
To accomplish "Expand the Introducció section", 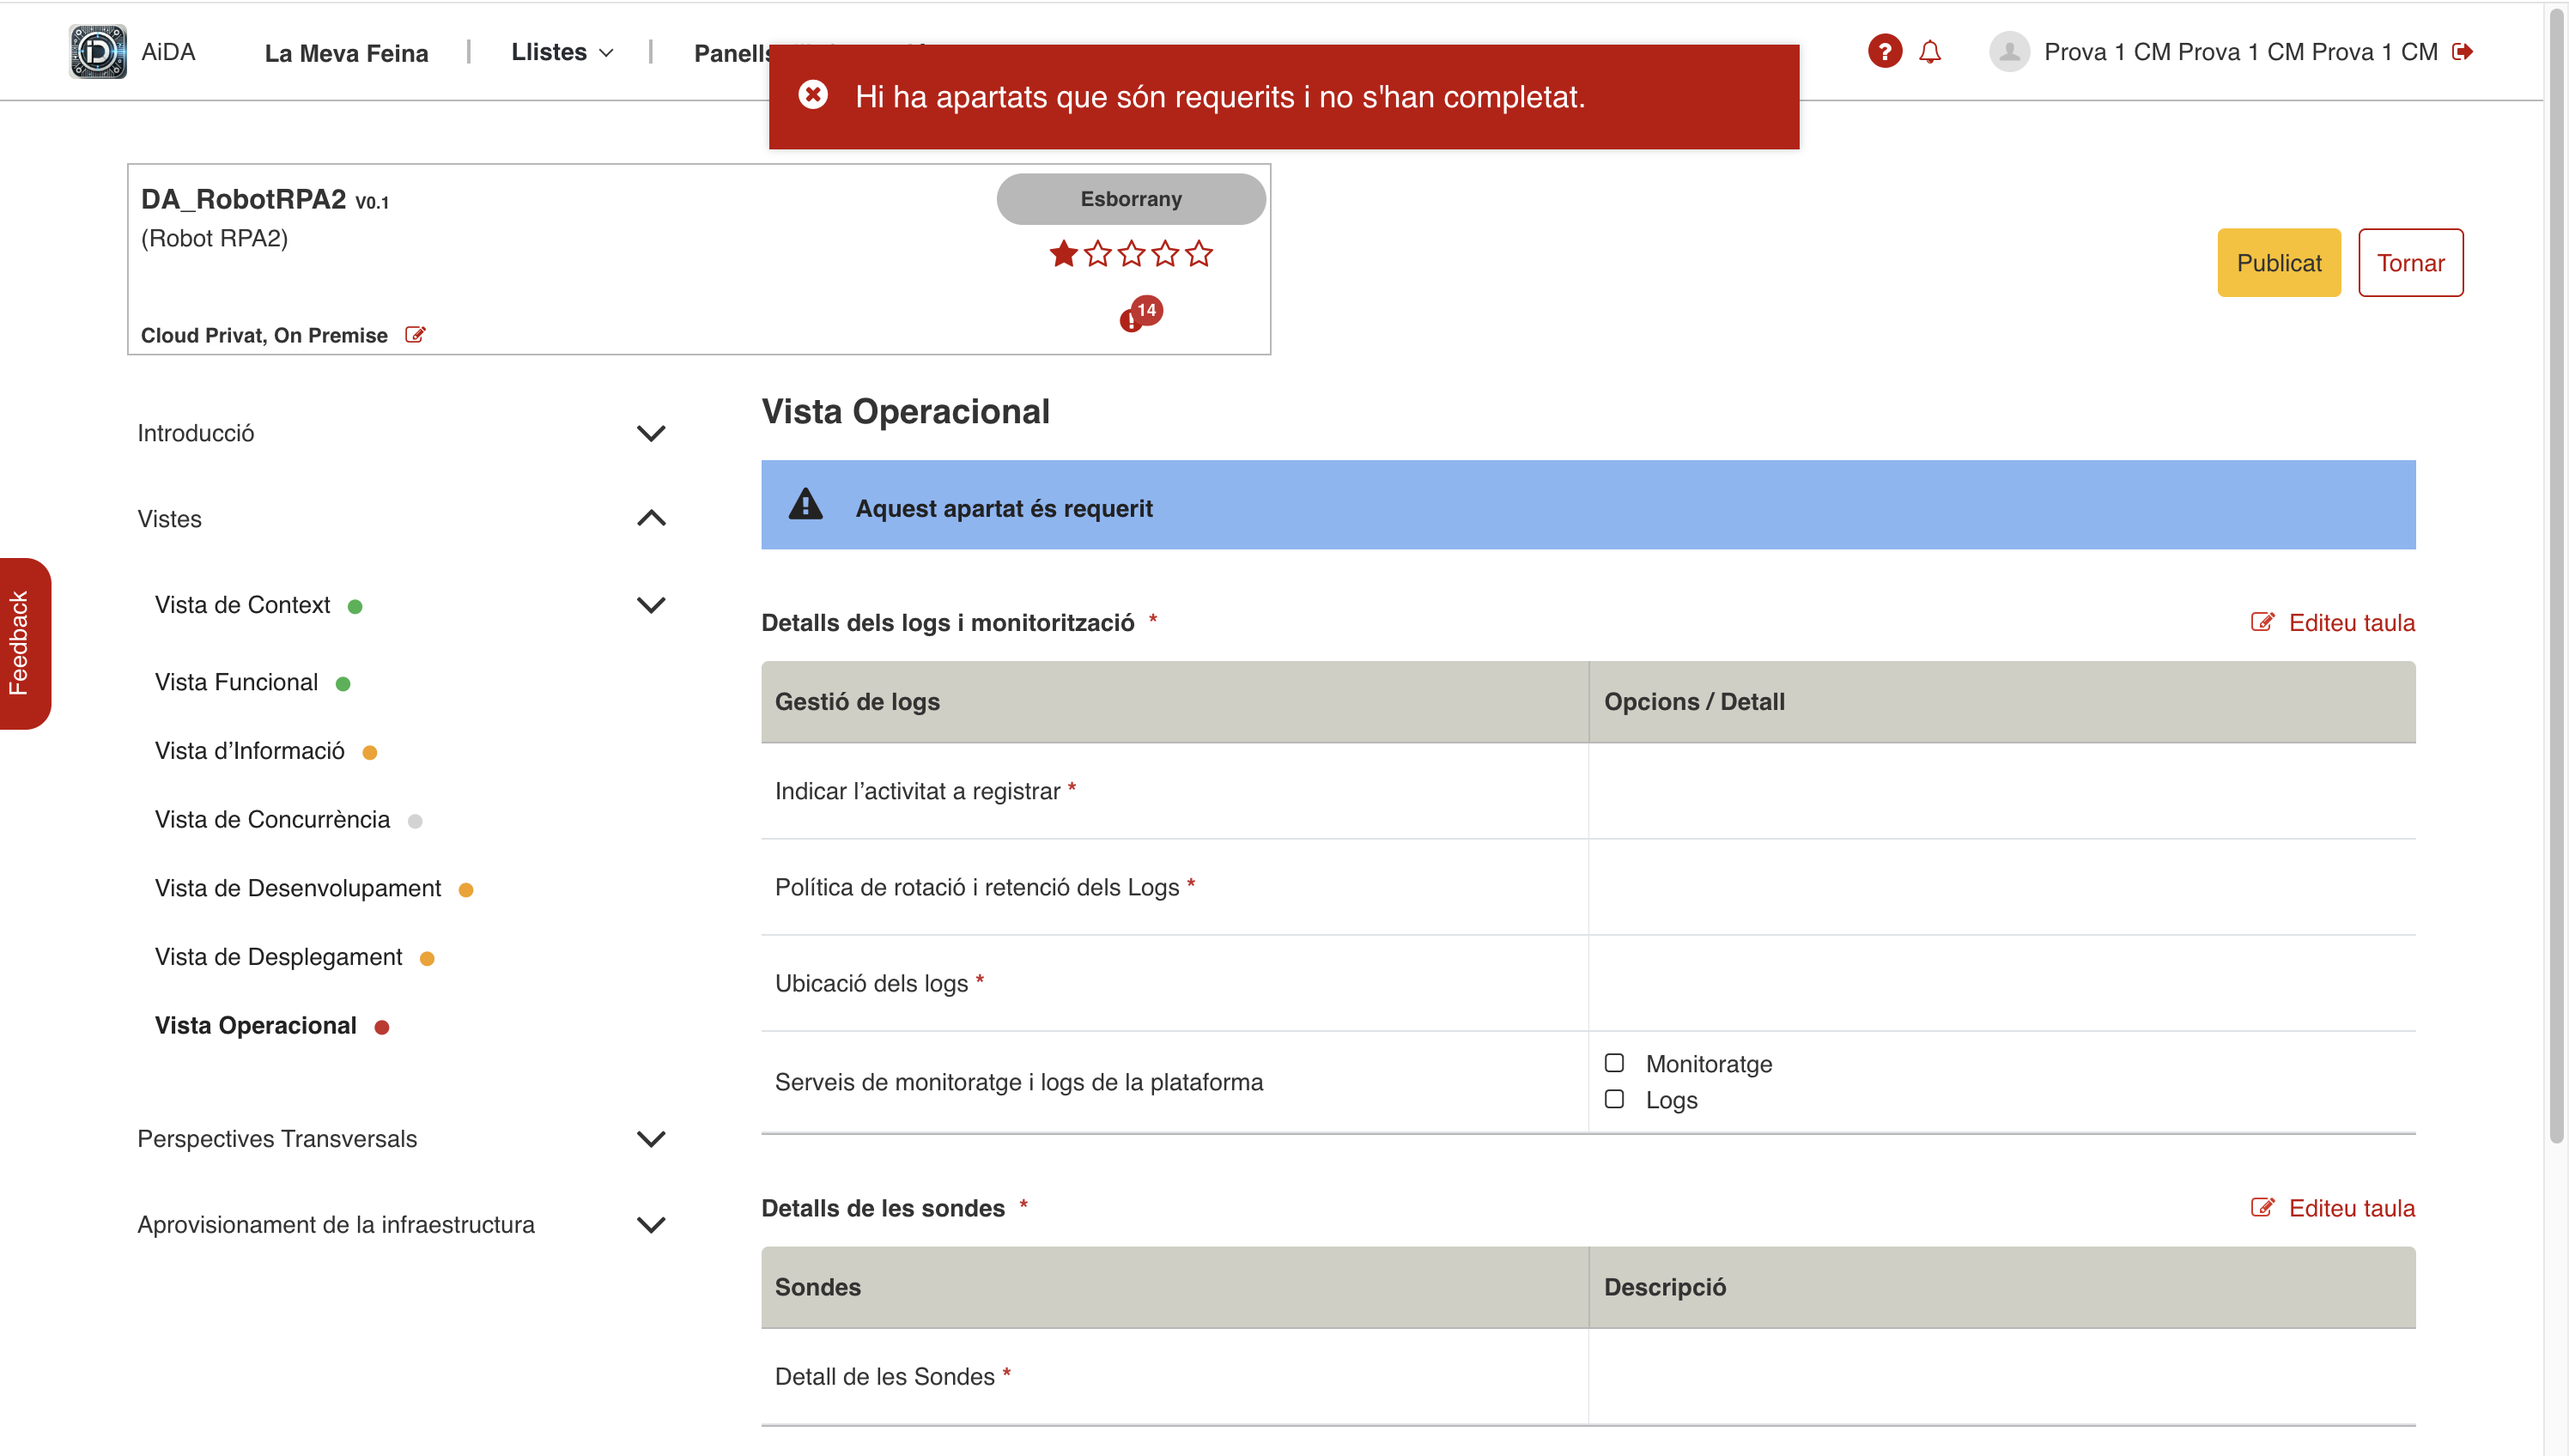I will click(x=651, y=432).
